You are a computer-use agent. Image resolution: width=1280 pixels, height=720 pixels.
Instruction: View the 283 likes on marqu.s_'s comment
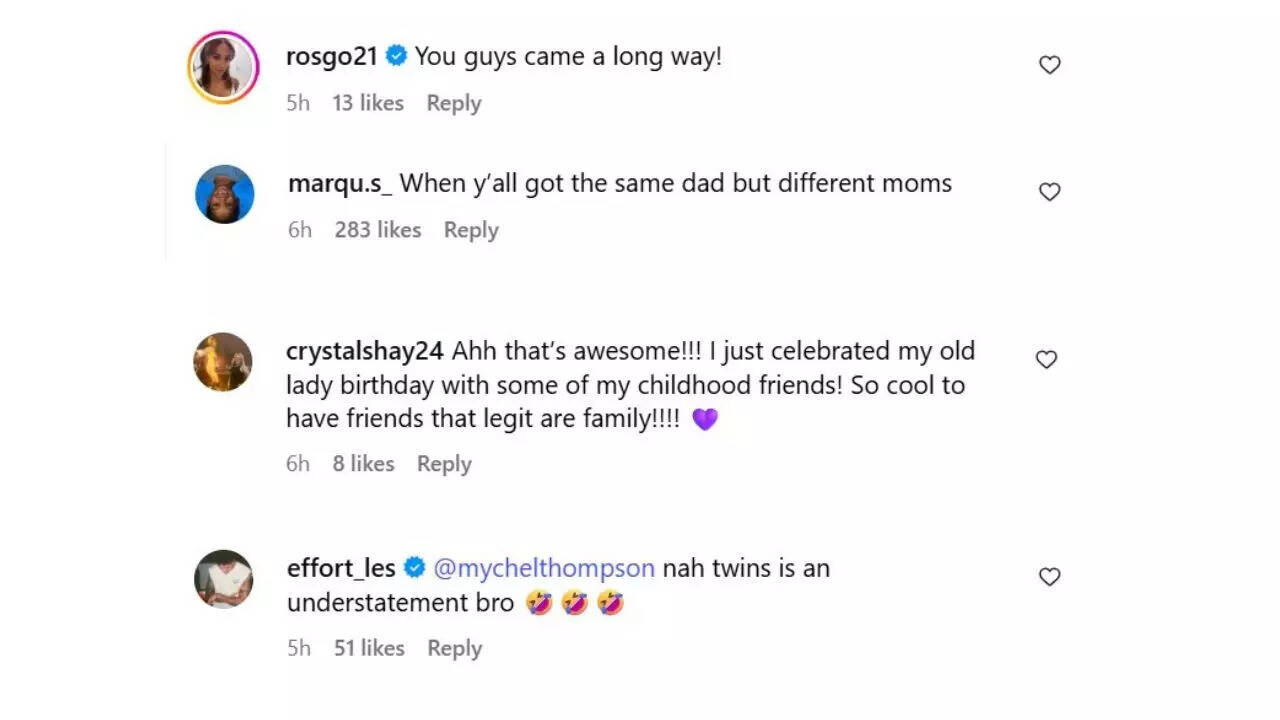pyautogui.click(x=378, y=230)
